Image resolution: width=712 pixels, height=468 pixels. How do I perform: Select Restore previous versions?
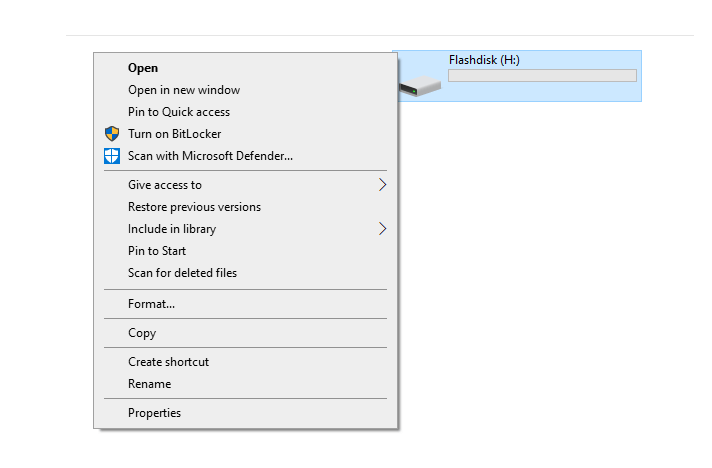click(x=245, y=207)
